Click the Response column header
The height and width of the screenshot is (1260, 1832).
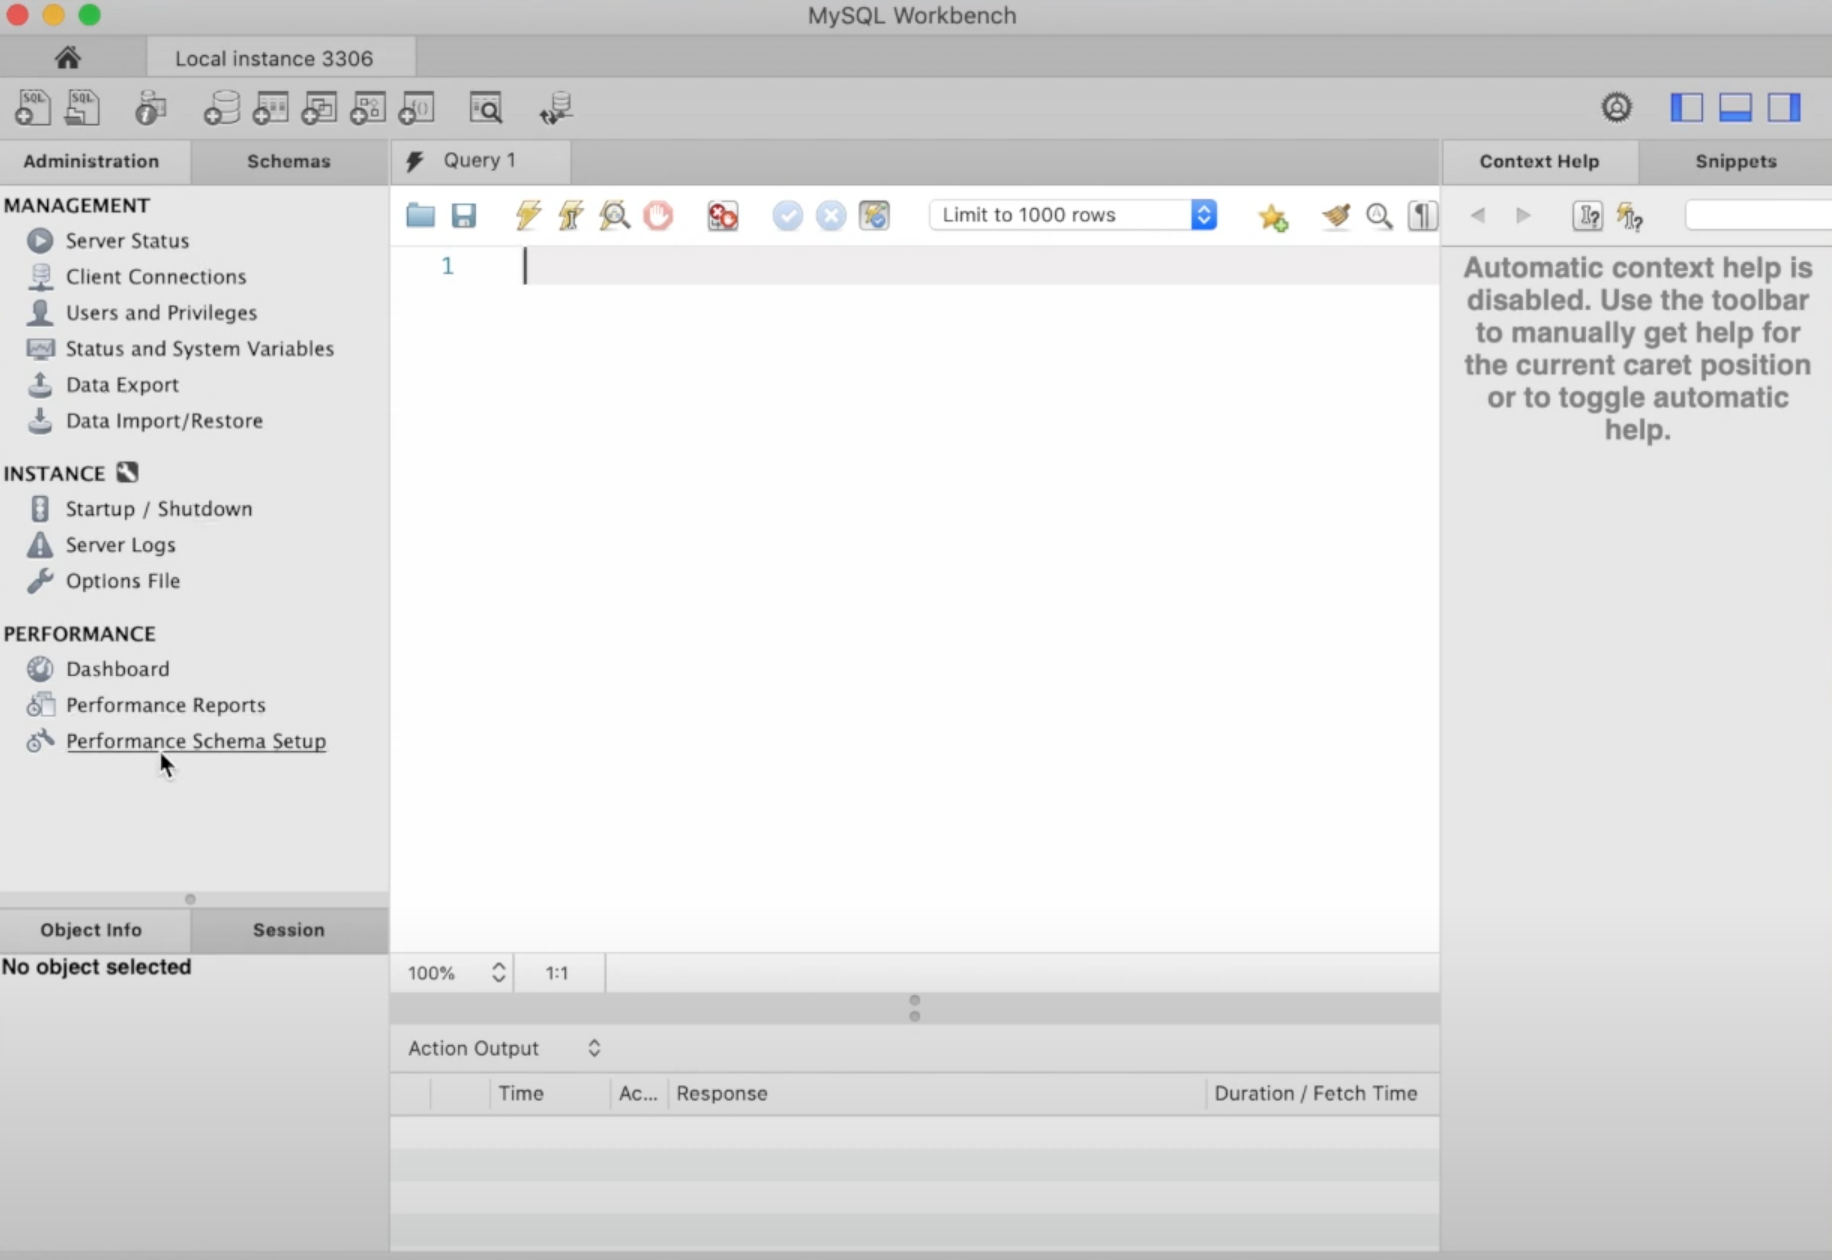point(937,1093)
